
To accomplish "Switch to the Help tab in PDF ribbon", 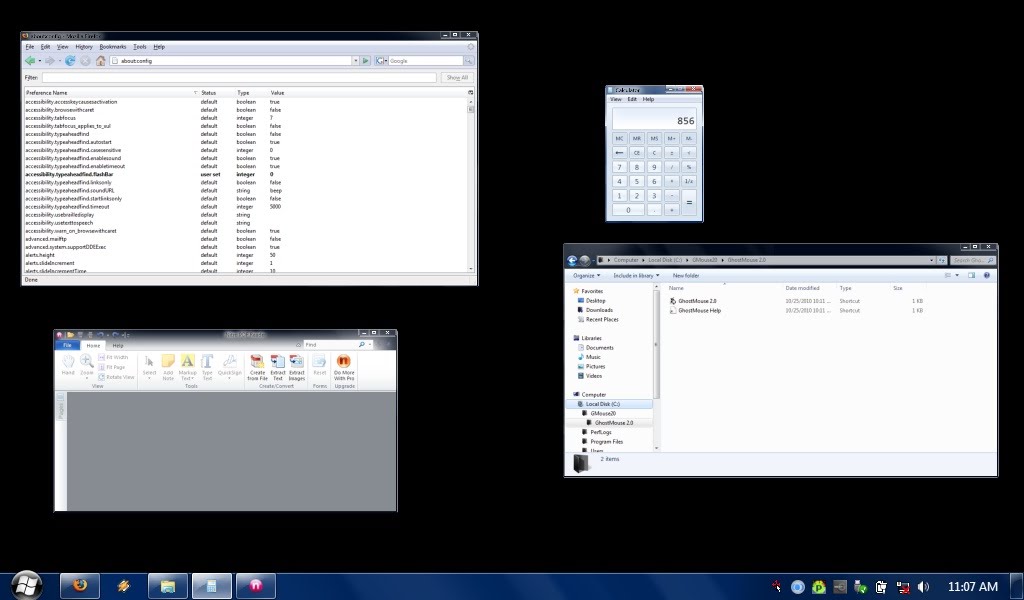I will pyautogui.click(x=118, y=345).
